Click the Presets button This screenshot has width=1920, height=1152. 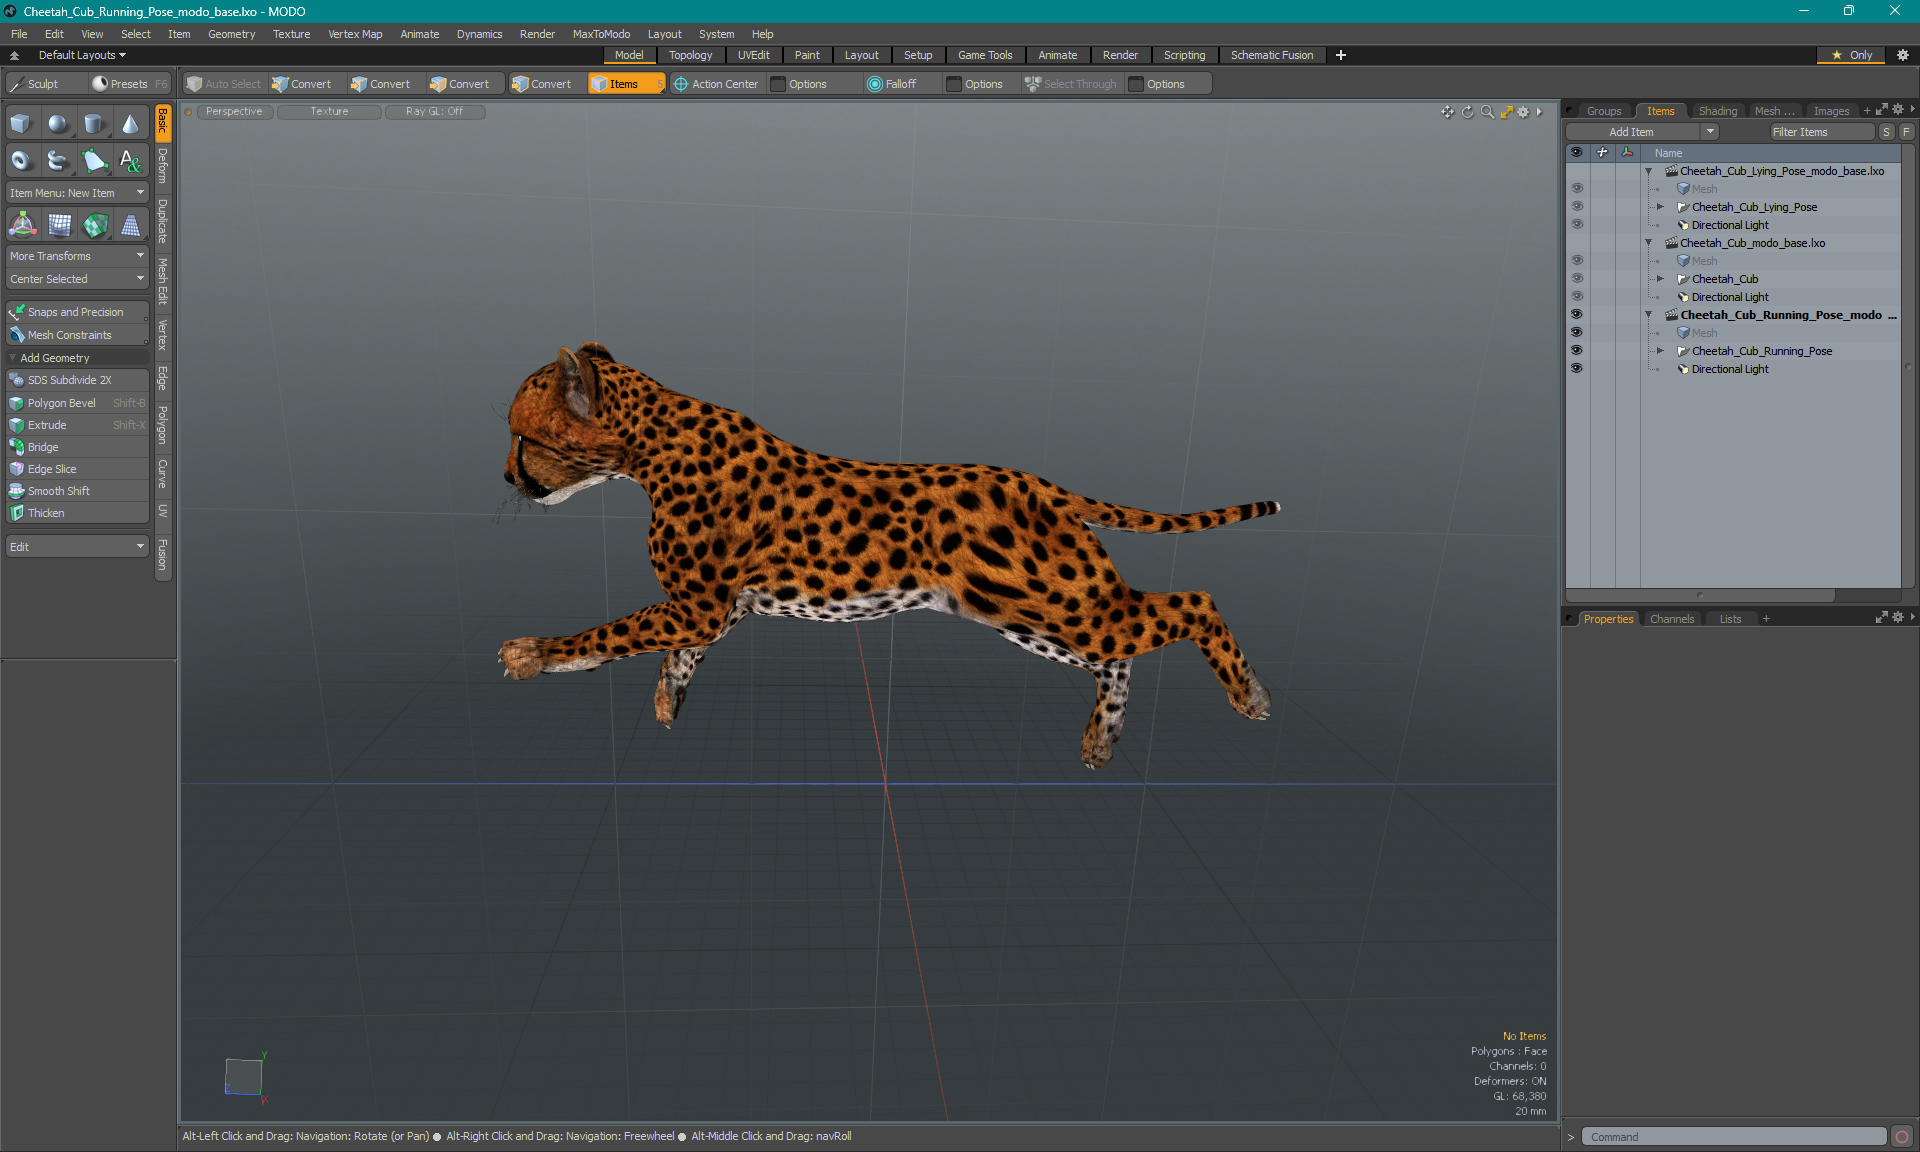[x=129, y=84]
